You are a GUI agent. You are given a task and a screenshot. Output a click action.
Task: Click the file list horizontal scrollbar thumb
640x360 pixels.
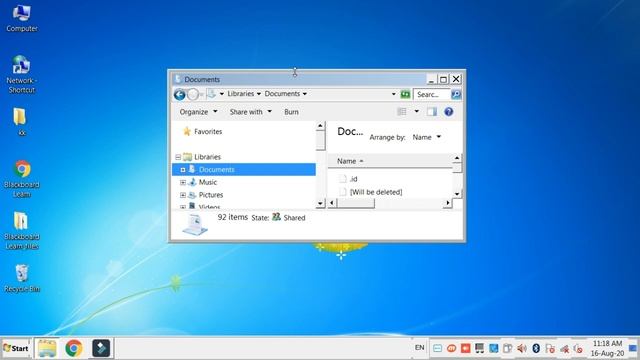(x=356, y=203)
